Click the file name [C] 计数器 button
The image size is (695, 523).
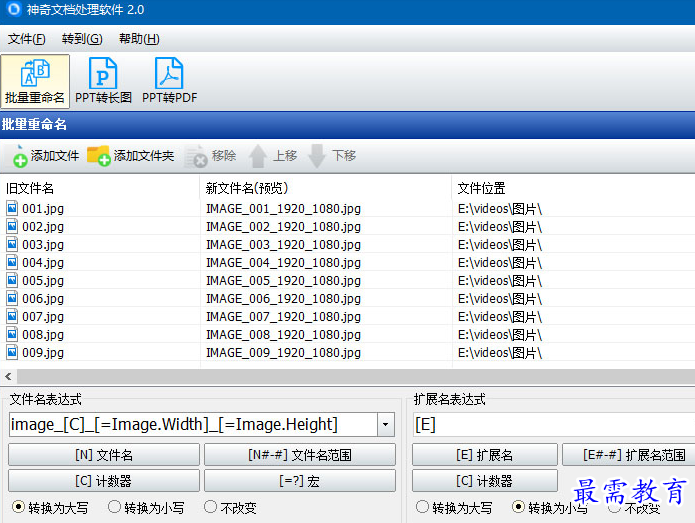(104, 481)
